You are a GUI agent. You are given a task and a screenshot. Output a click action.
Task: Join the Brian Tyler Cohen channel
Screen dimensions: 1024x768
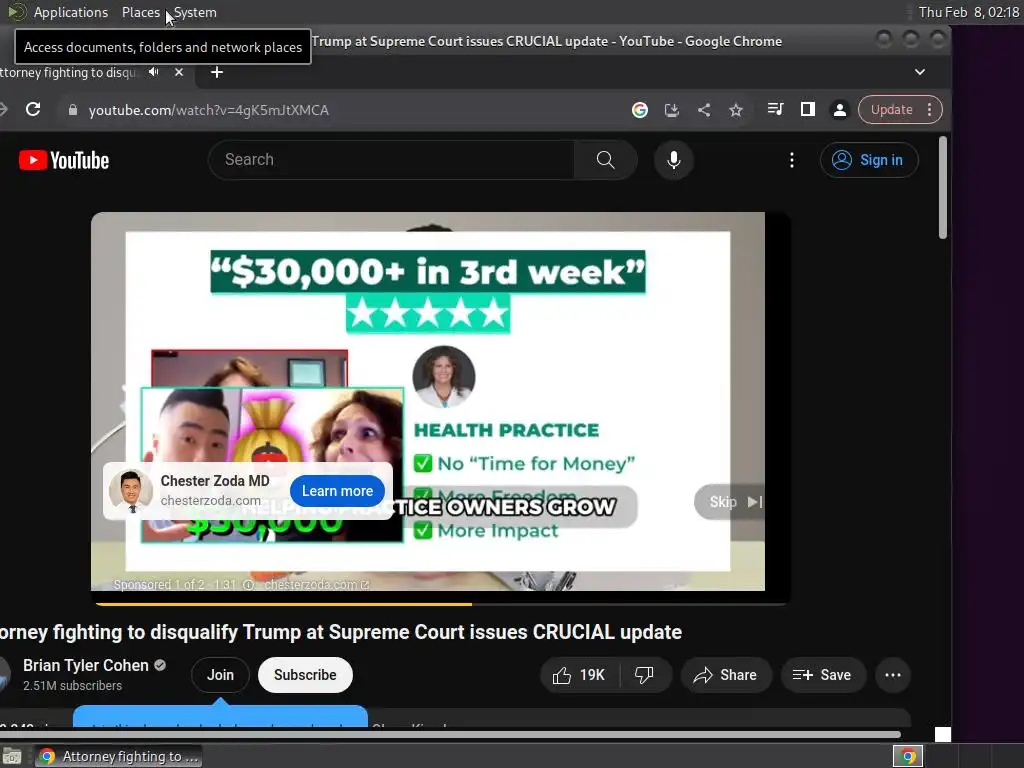coord(220,675)
